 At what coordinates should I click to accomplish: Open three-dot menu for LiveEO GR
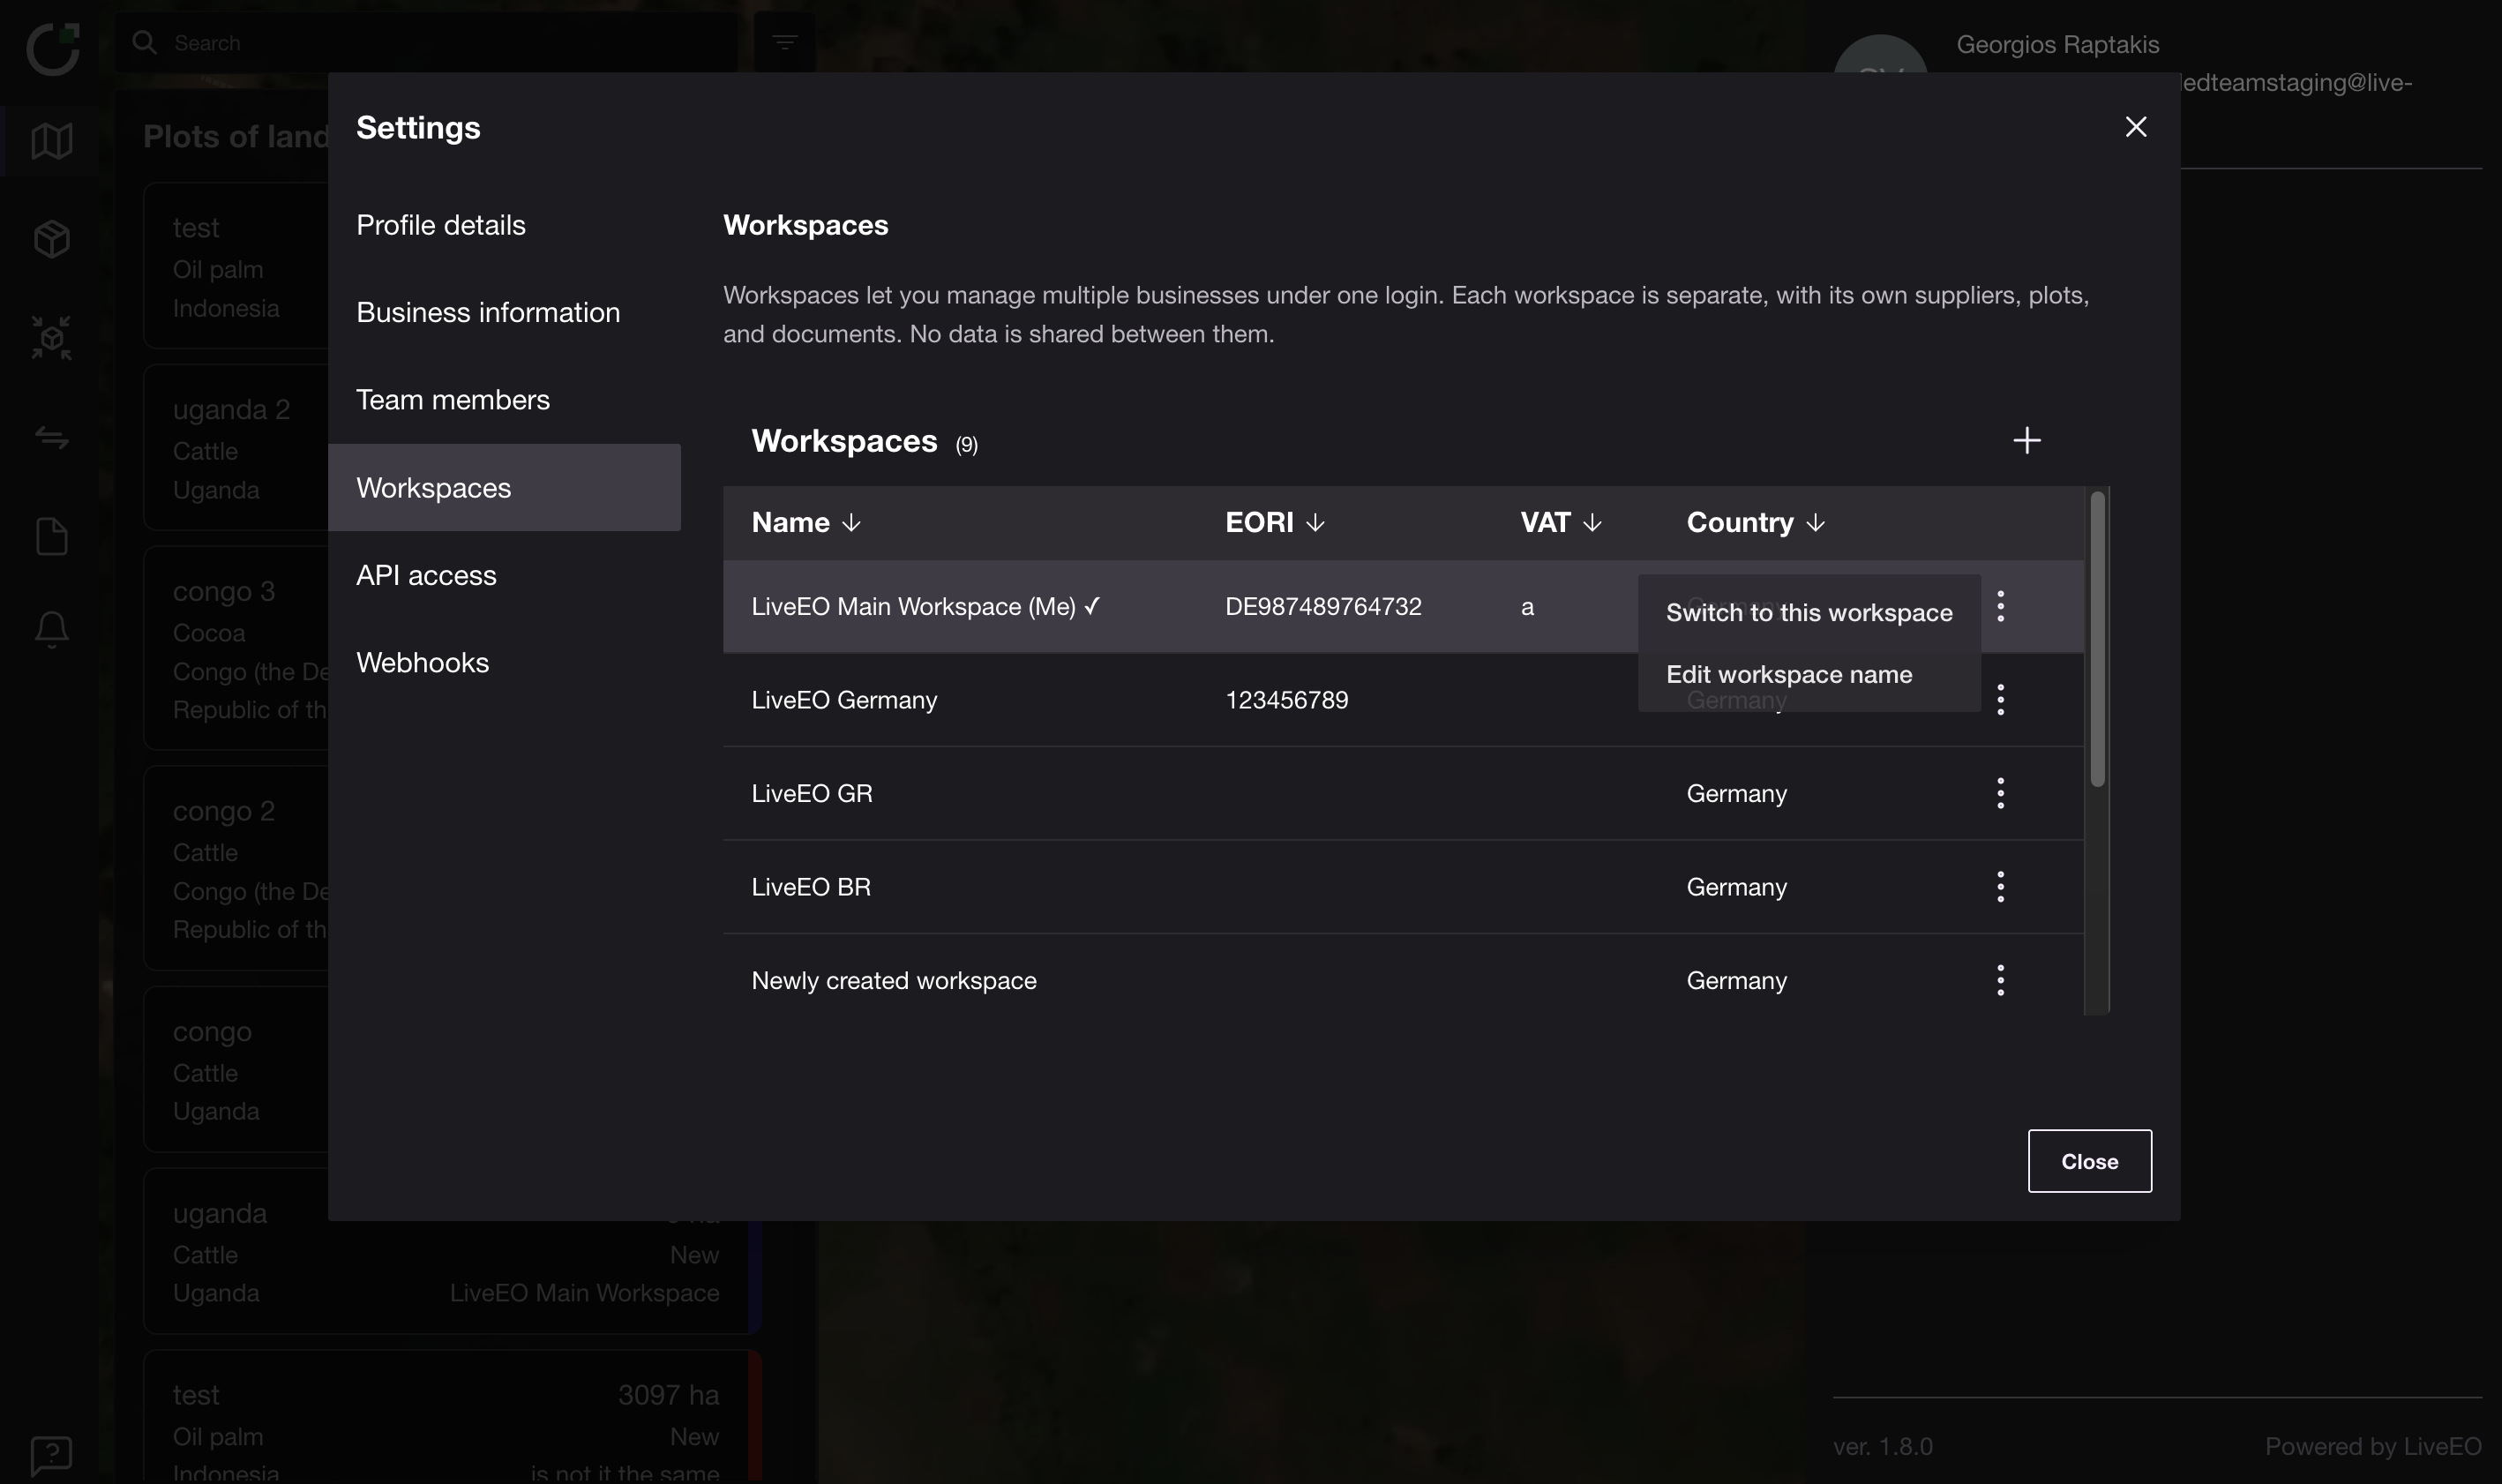coord(2000,793)
